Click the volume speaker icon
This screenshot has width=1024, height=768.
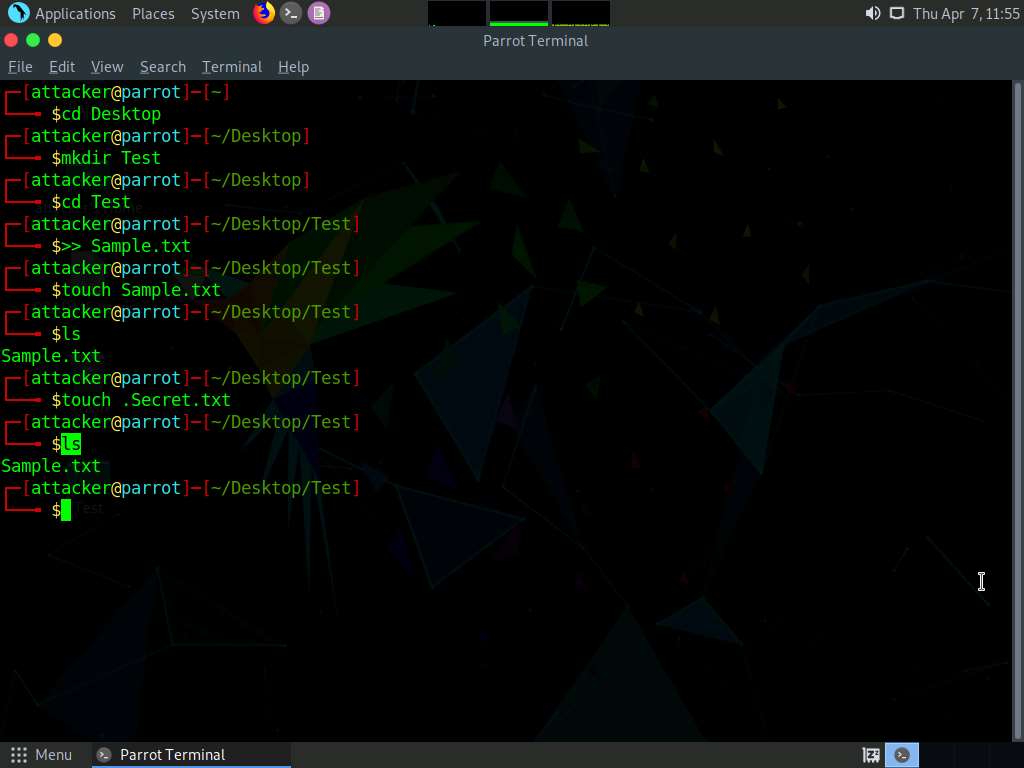[x=873, y=13]
